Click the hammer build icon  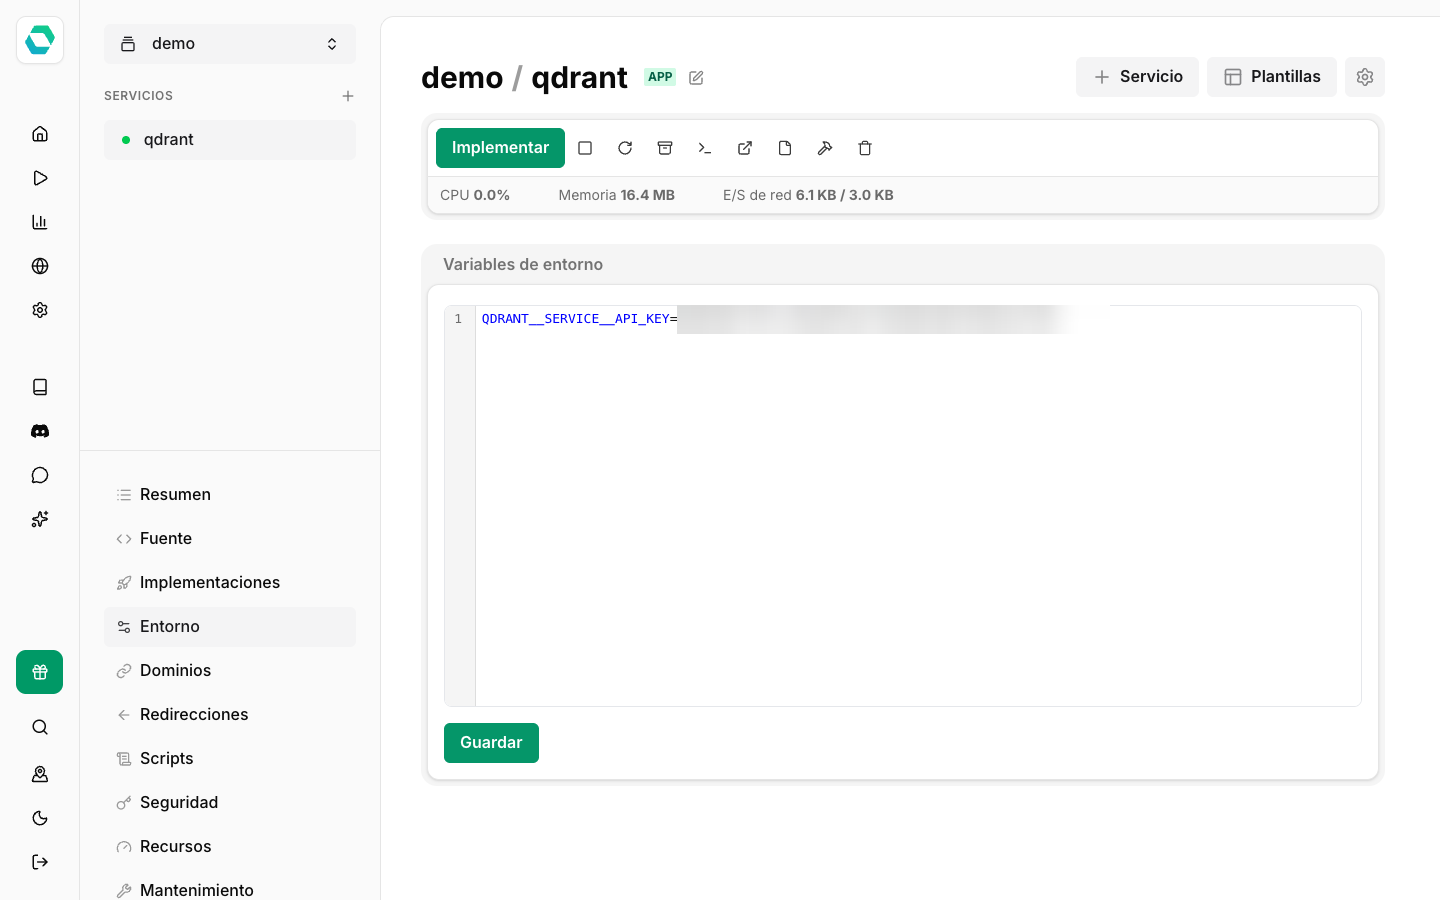[825, 148]
